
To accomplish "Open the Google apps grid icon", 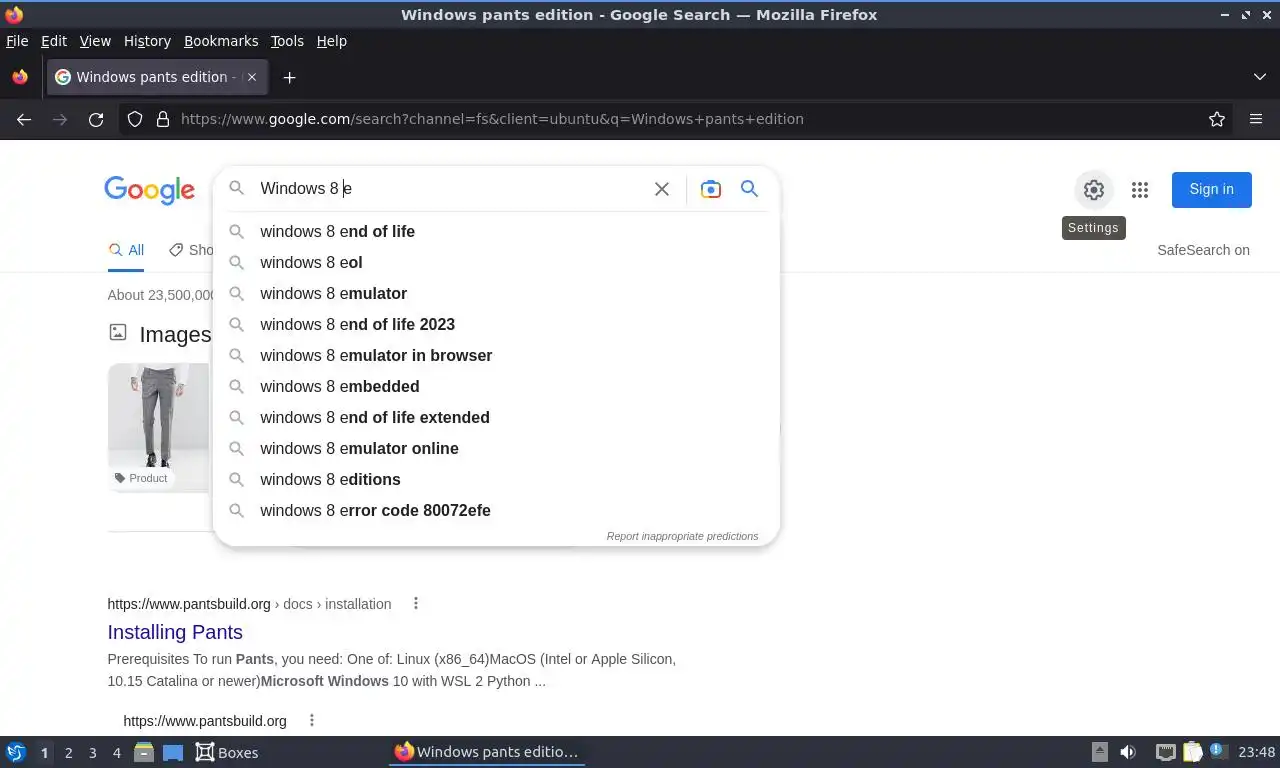I will [1139, 189].
